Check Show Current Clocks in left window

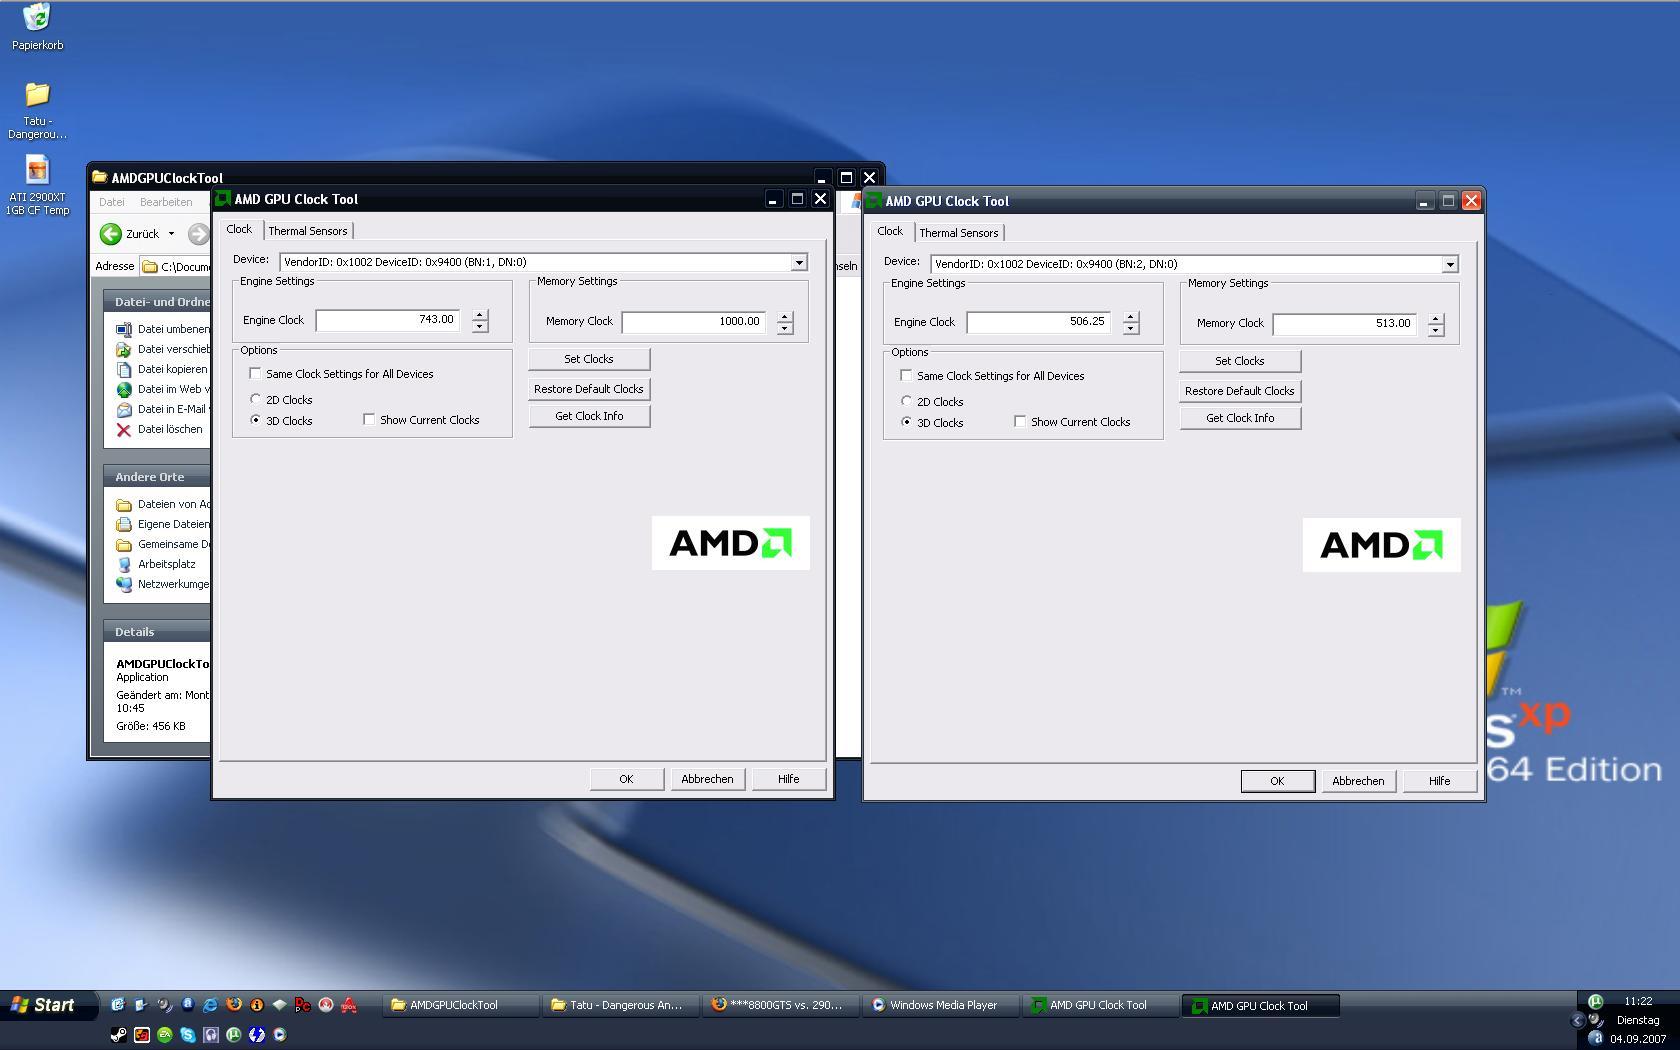pyautogui.click(x=369, y=420)
